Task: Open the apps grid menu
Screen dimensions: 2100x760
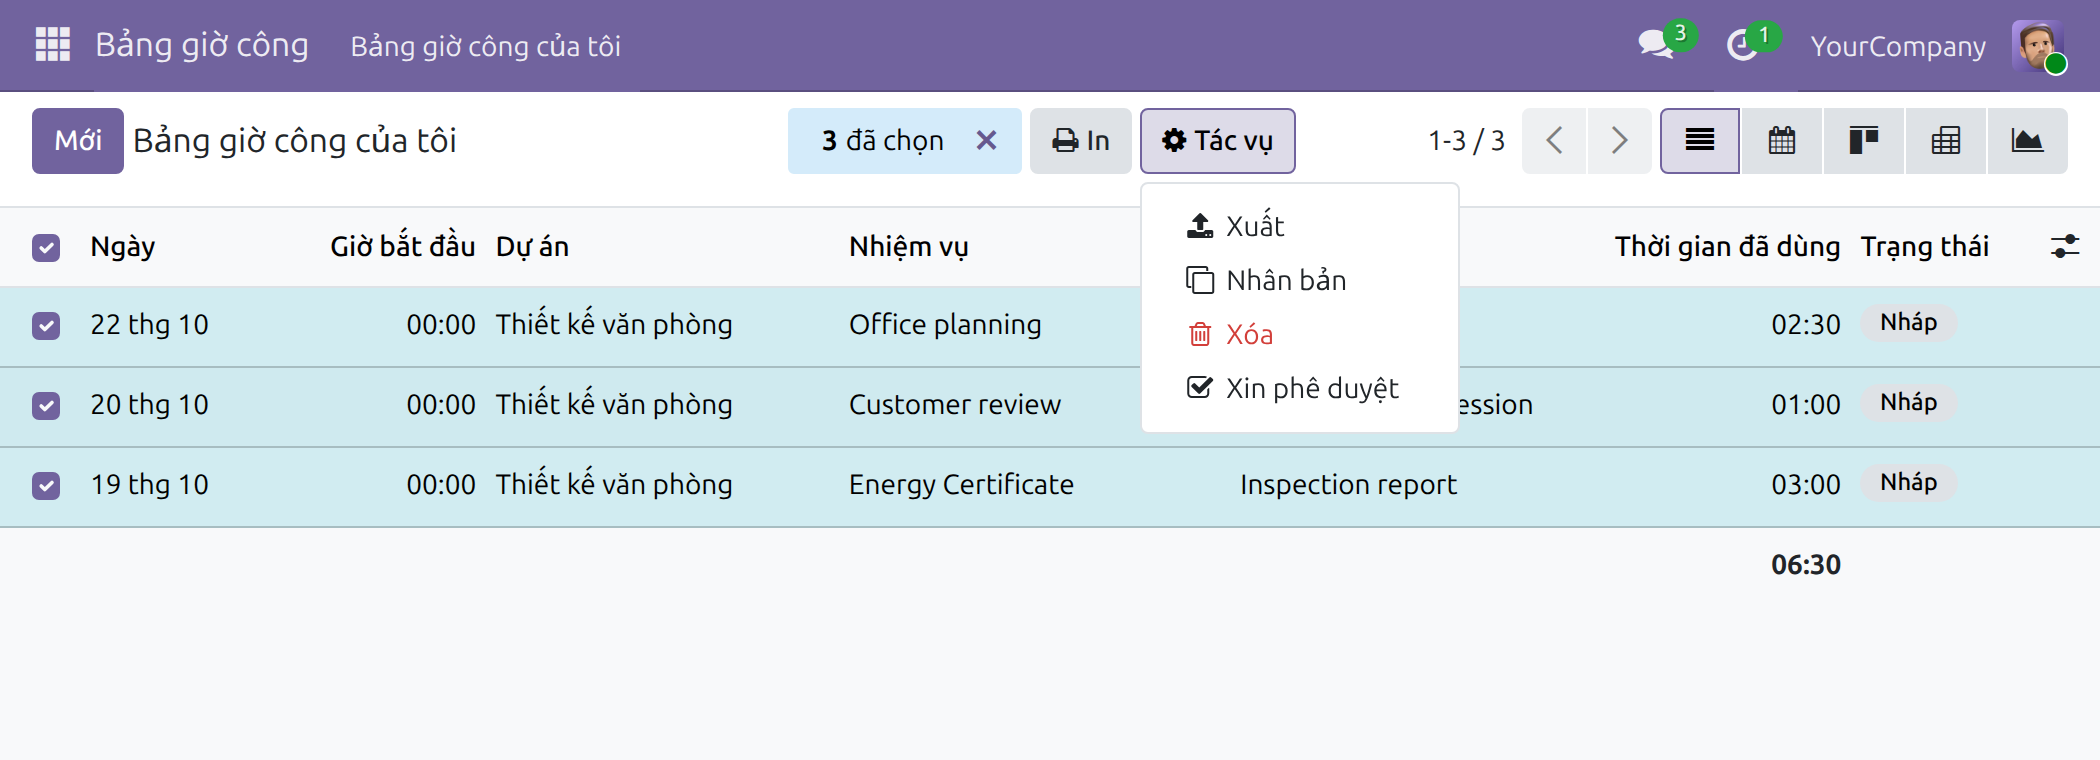Action: [x=52, y=45]
